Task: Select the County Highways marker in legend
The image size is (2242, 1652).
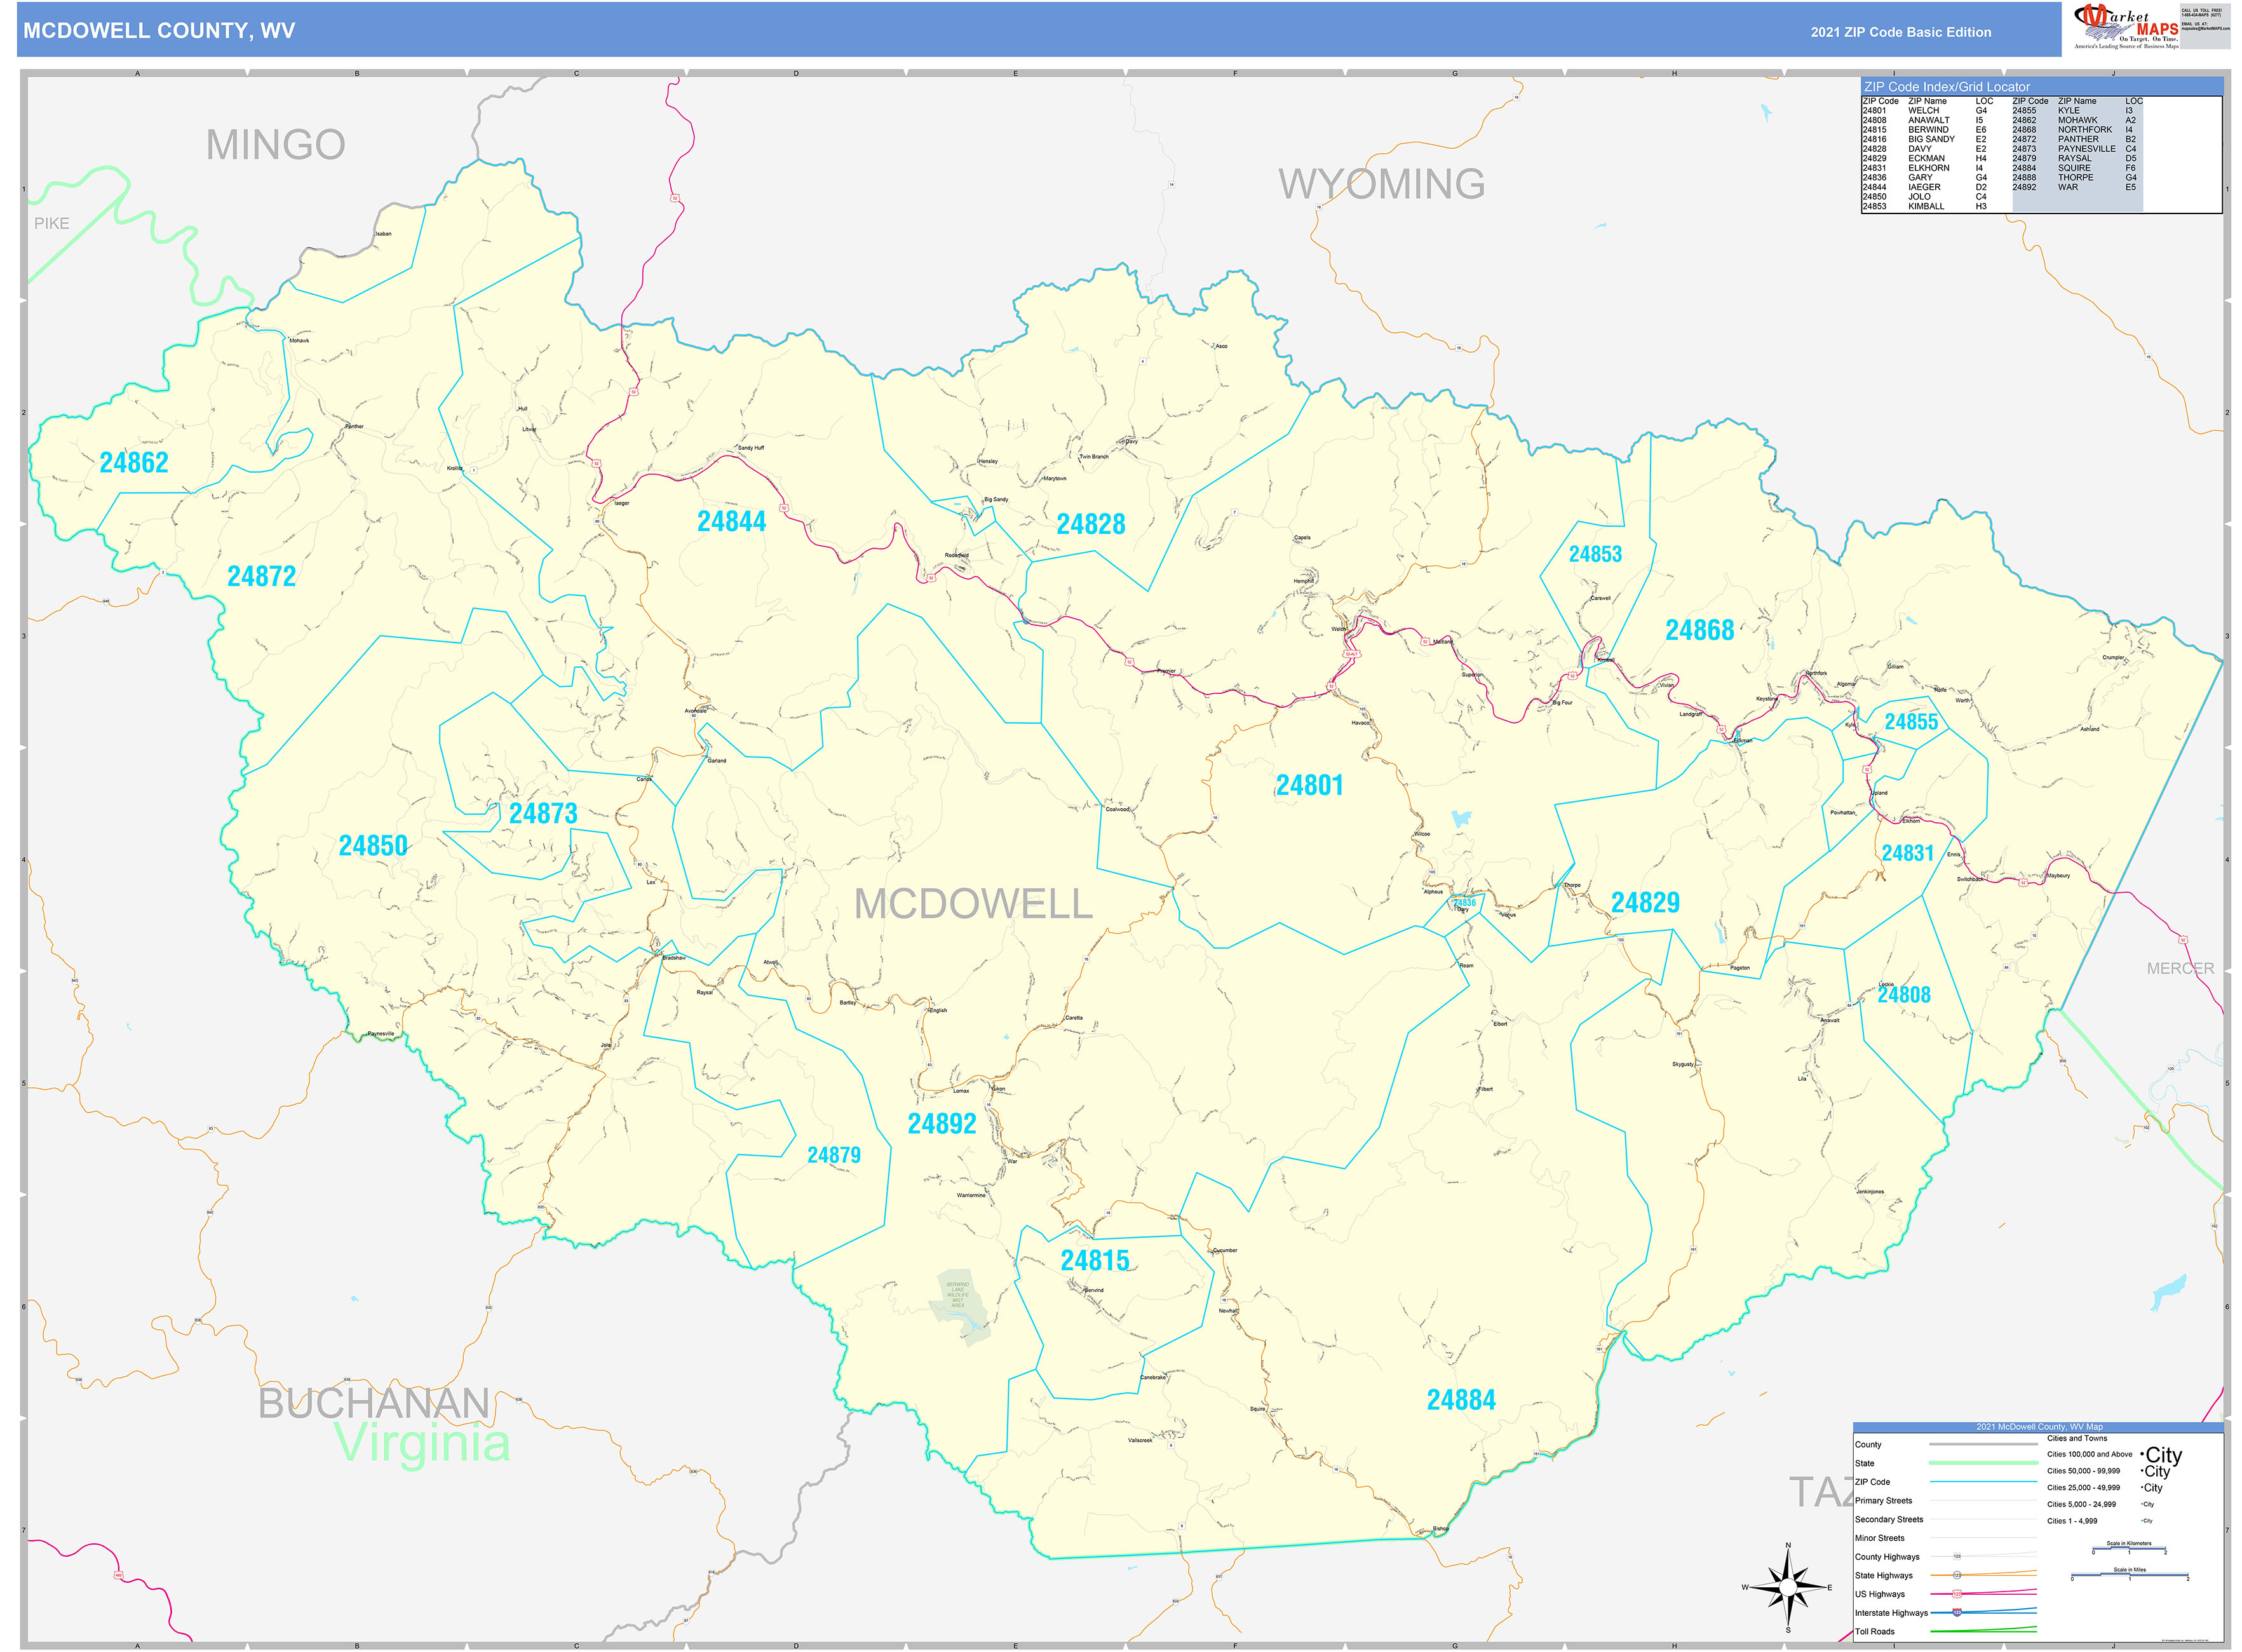Action: click(1958, 1556)
